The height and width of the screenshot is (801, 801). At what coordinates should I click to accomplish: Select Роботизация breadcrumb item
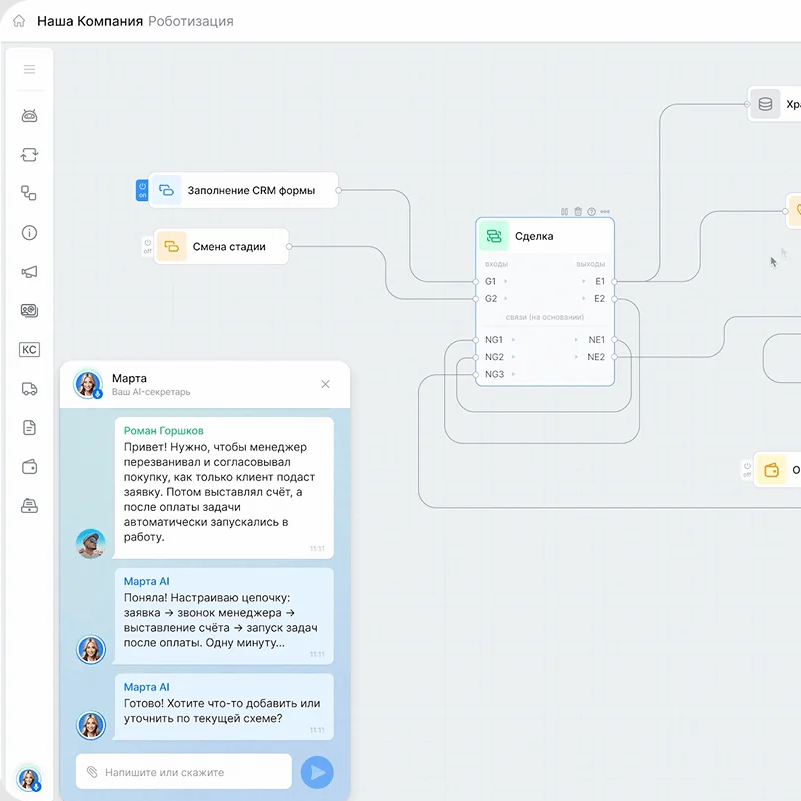tap(191, 21)
